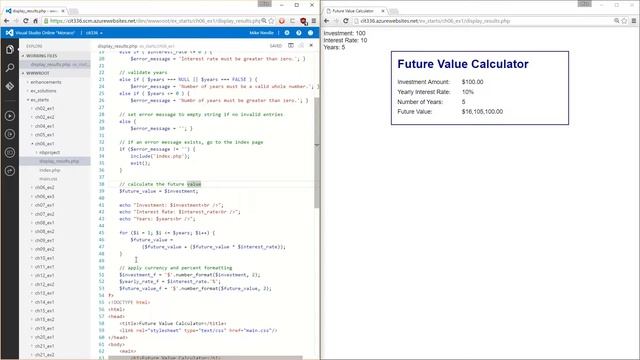Click Visual Studio Online "Monaco" title
The height and width of the screenshot is (360, 640).
coord(45,33)
